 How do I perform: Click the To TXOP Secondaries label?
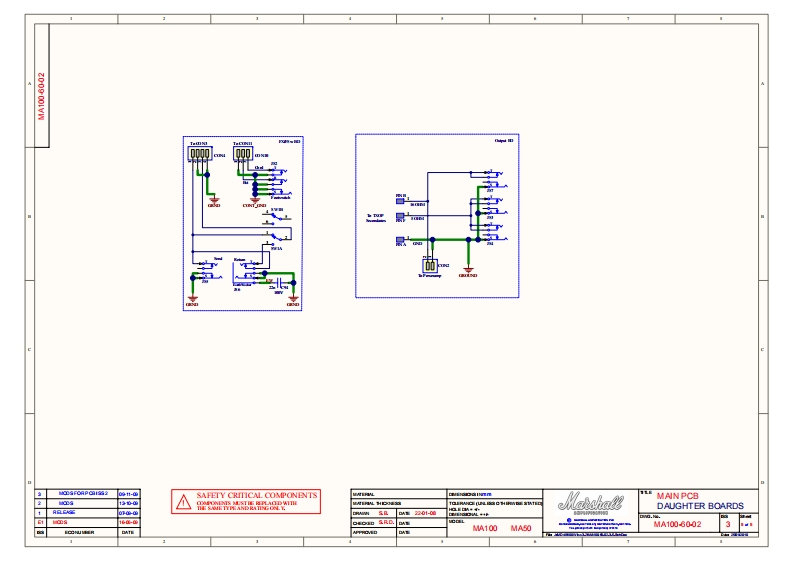(x=376, y=218)
